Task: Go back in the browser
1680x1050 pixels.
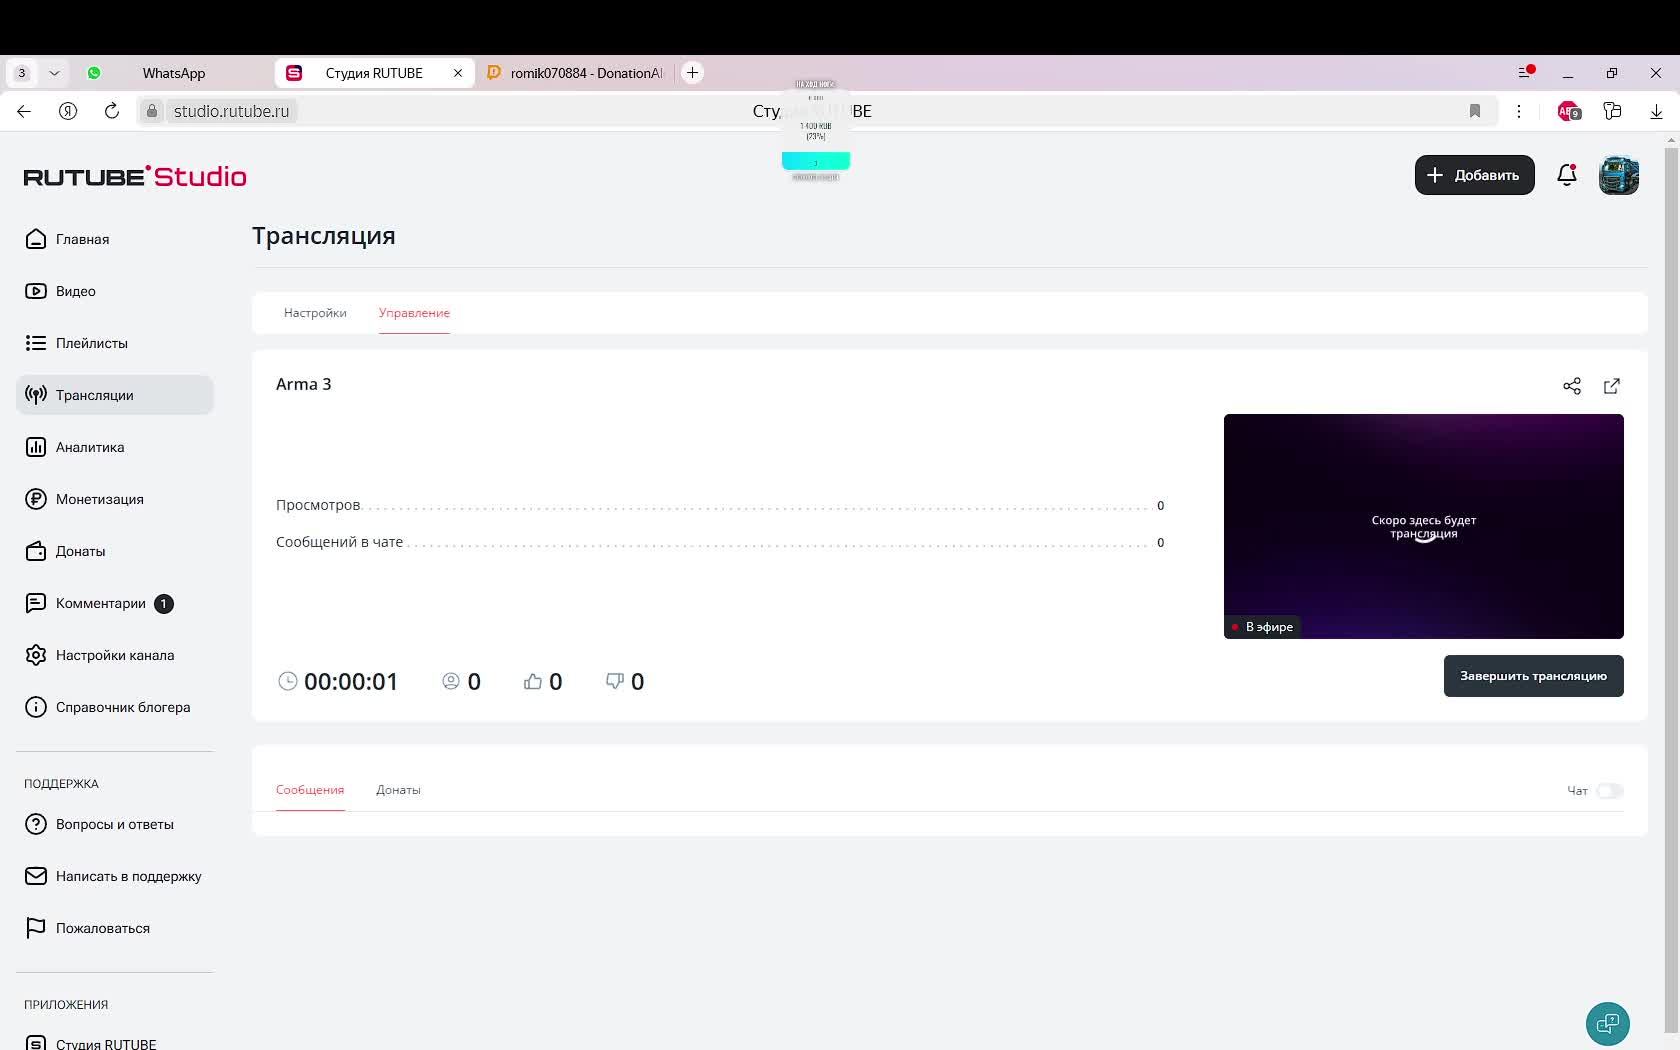Action: click(x=24, y=111)
